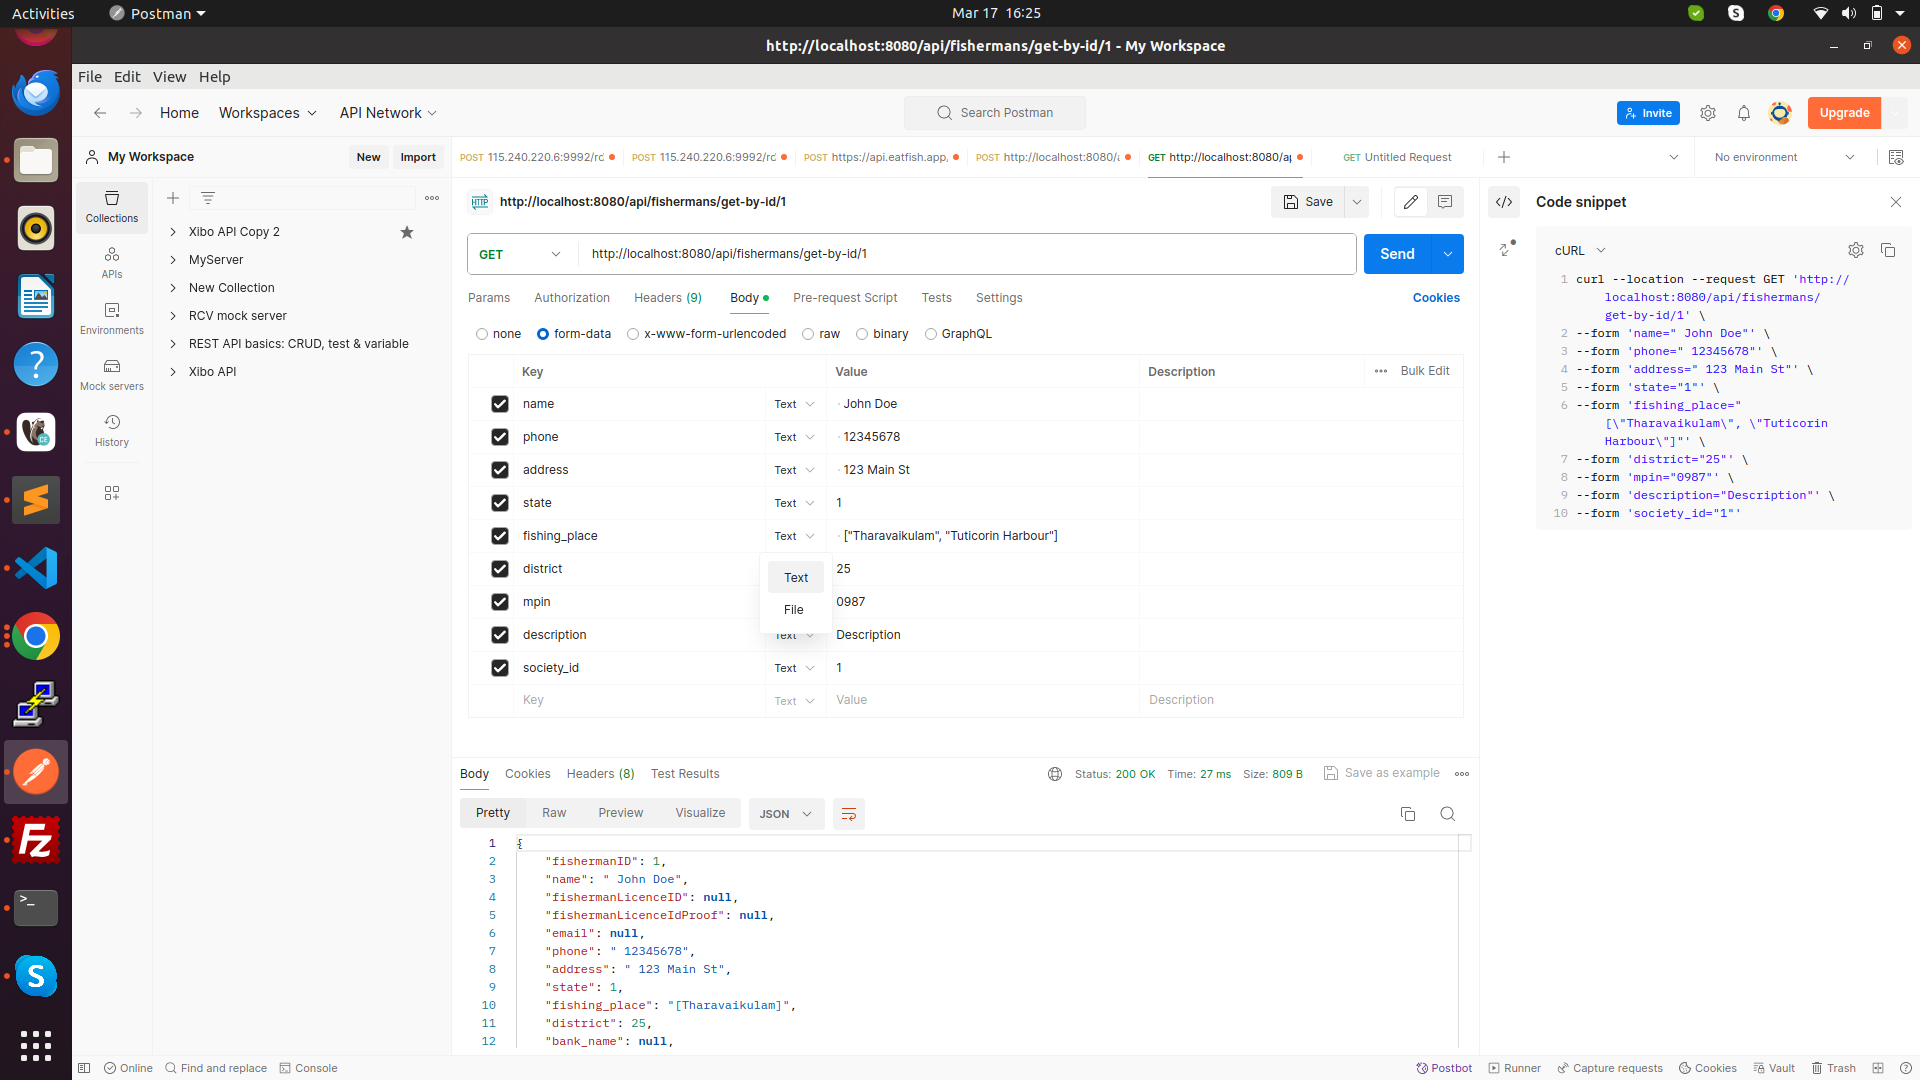Viewport: 1920px width, 1080px height.
Task: Open the History sidebar panel
Action: pos(112,430)
